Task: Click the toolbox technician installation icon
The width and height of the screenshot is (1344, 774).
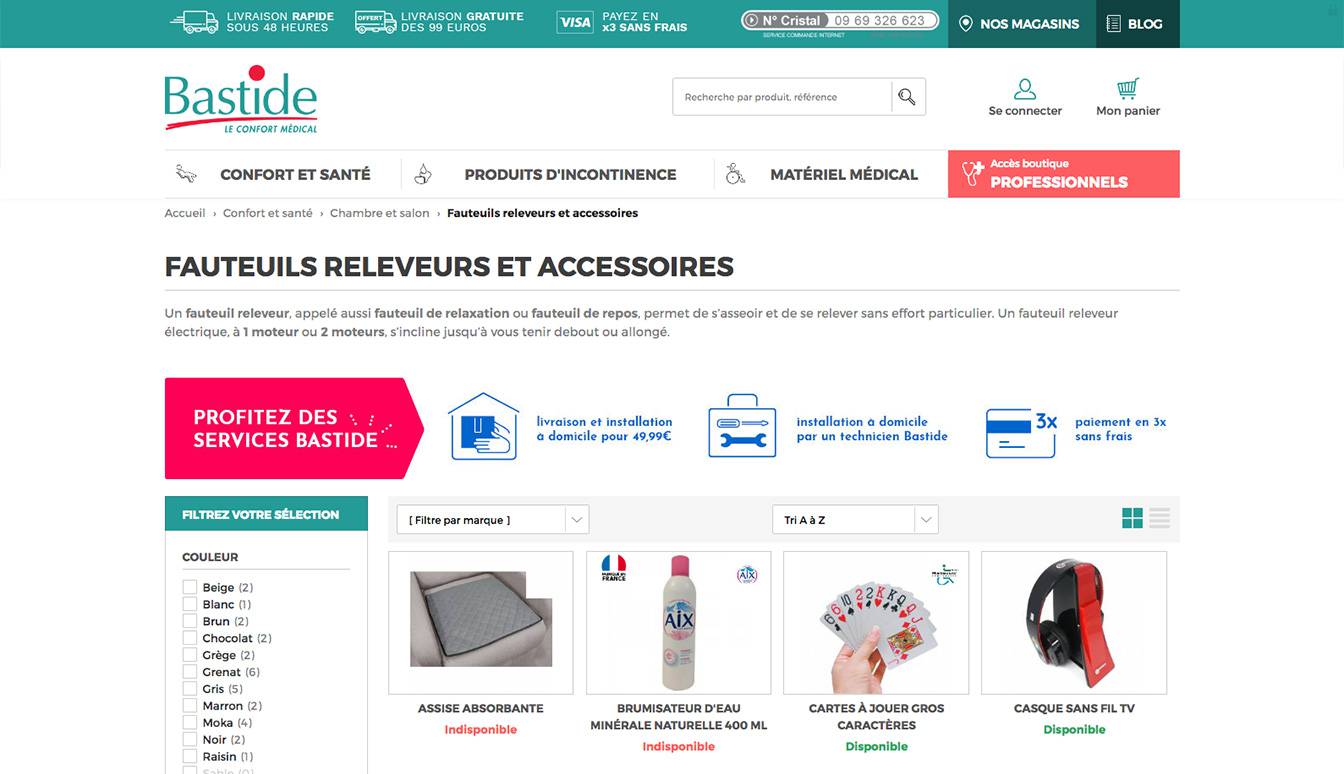Action: coord(742,426)
